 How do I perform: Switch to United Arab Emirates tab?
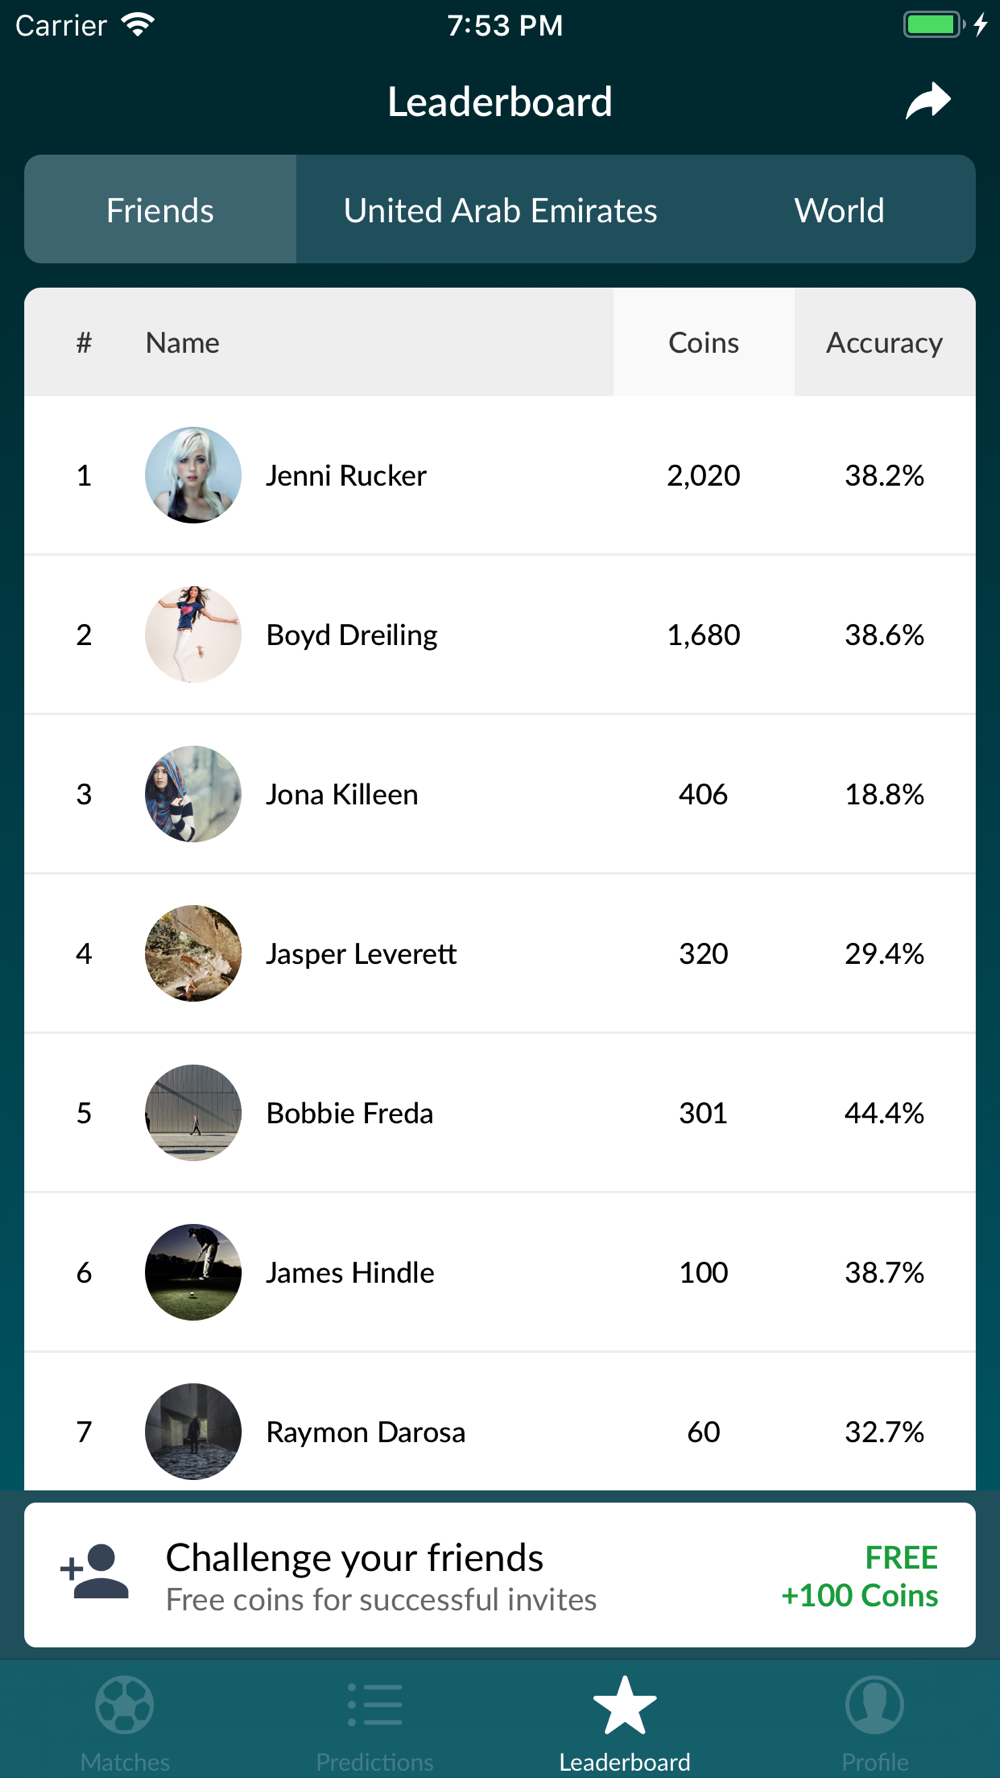[x=500, y=209]
